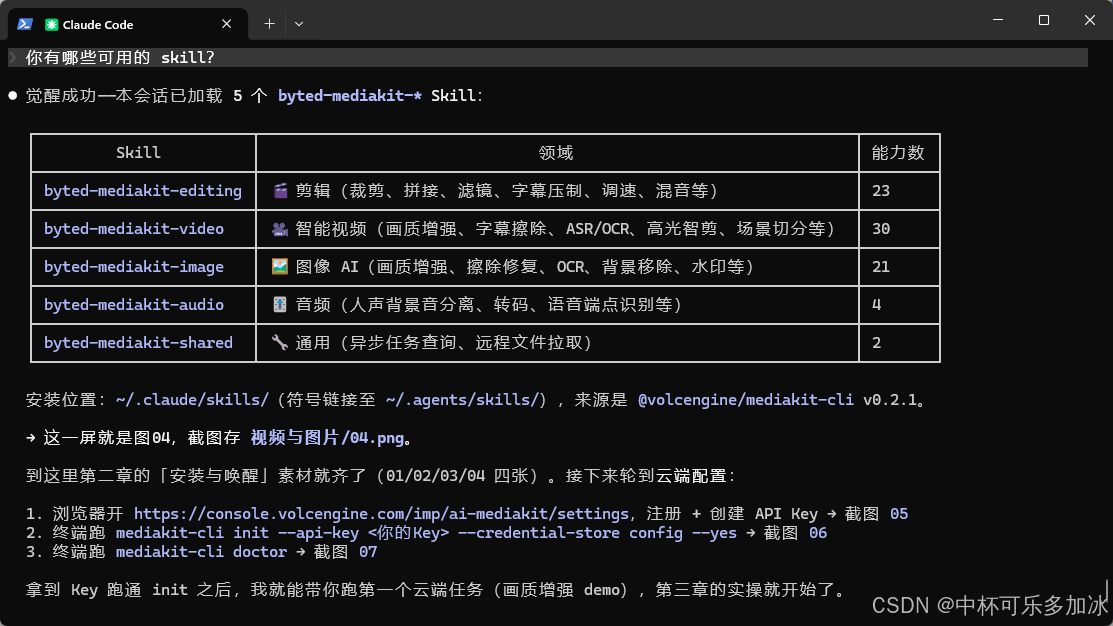
Task: Click byted-mediakit-audio skill name
Action: 133,304
